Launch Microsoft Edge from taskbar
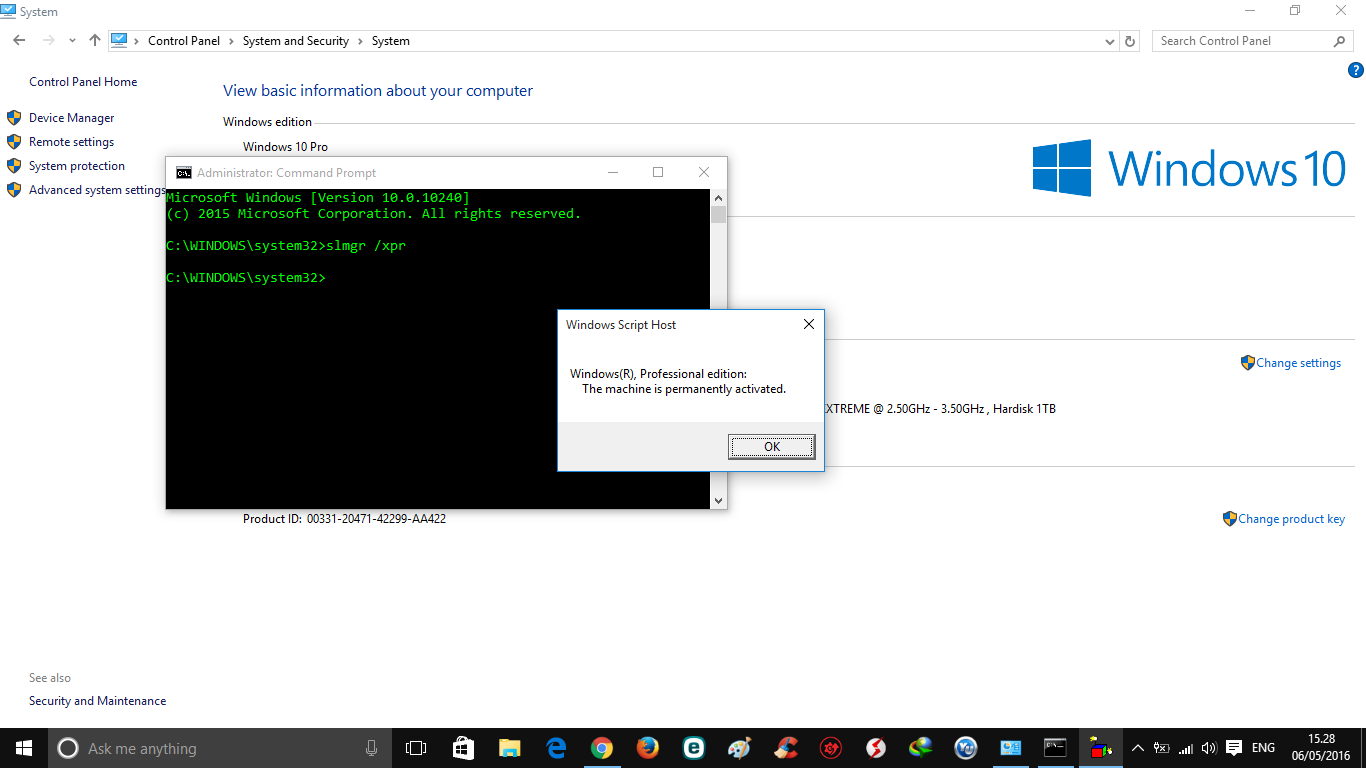The height and width of the screenshot is (768, 1366). tap(557, 748)
